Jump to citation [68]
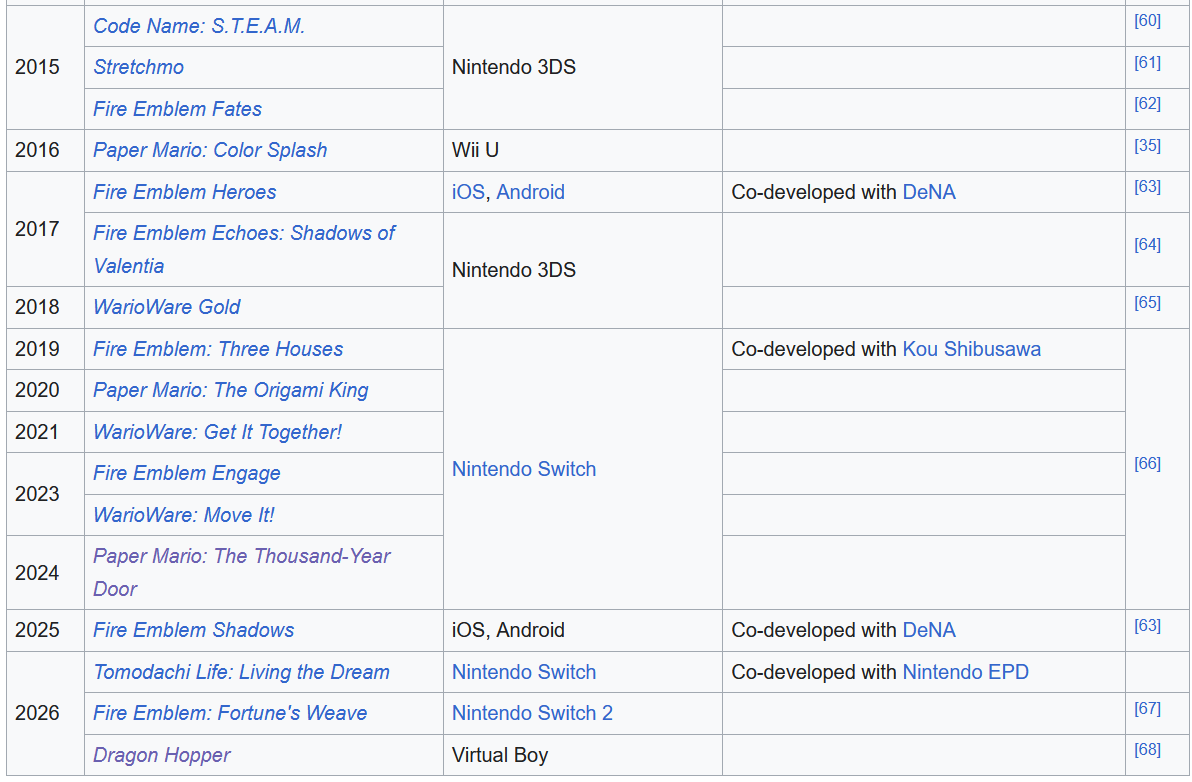The image size is (1192, 782). (1147, 749)
